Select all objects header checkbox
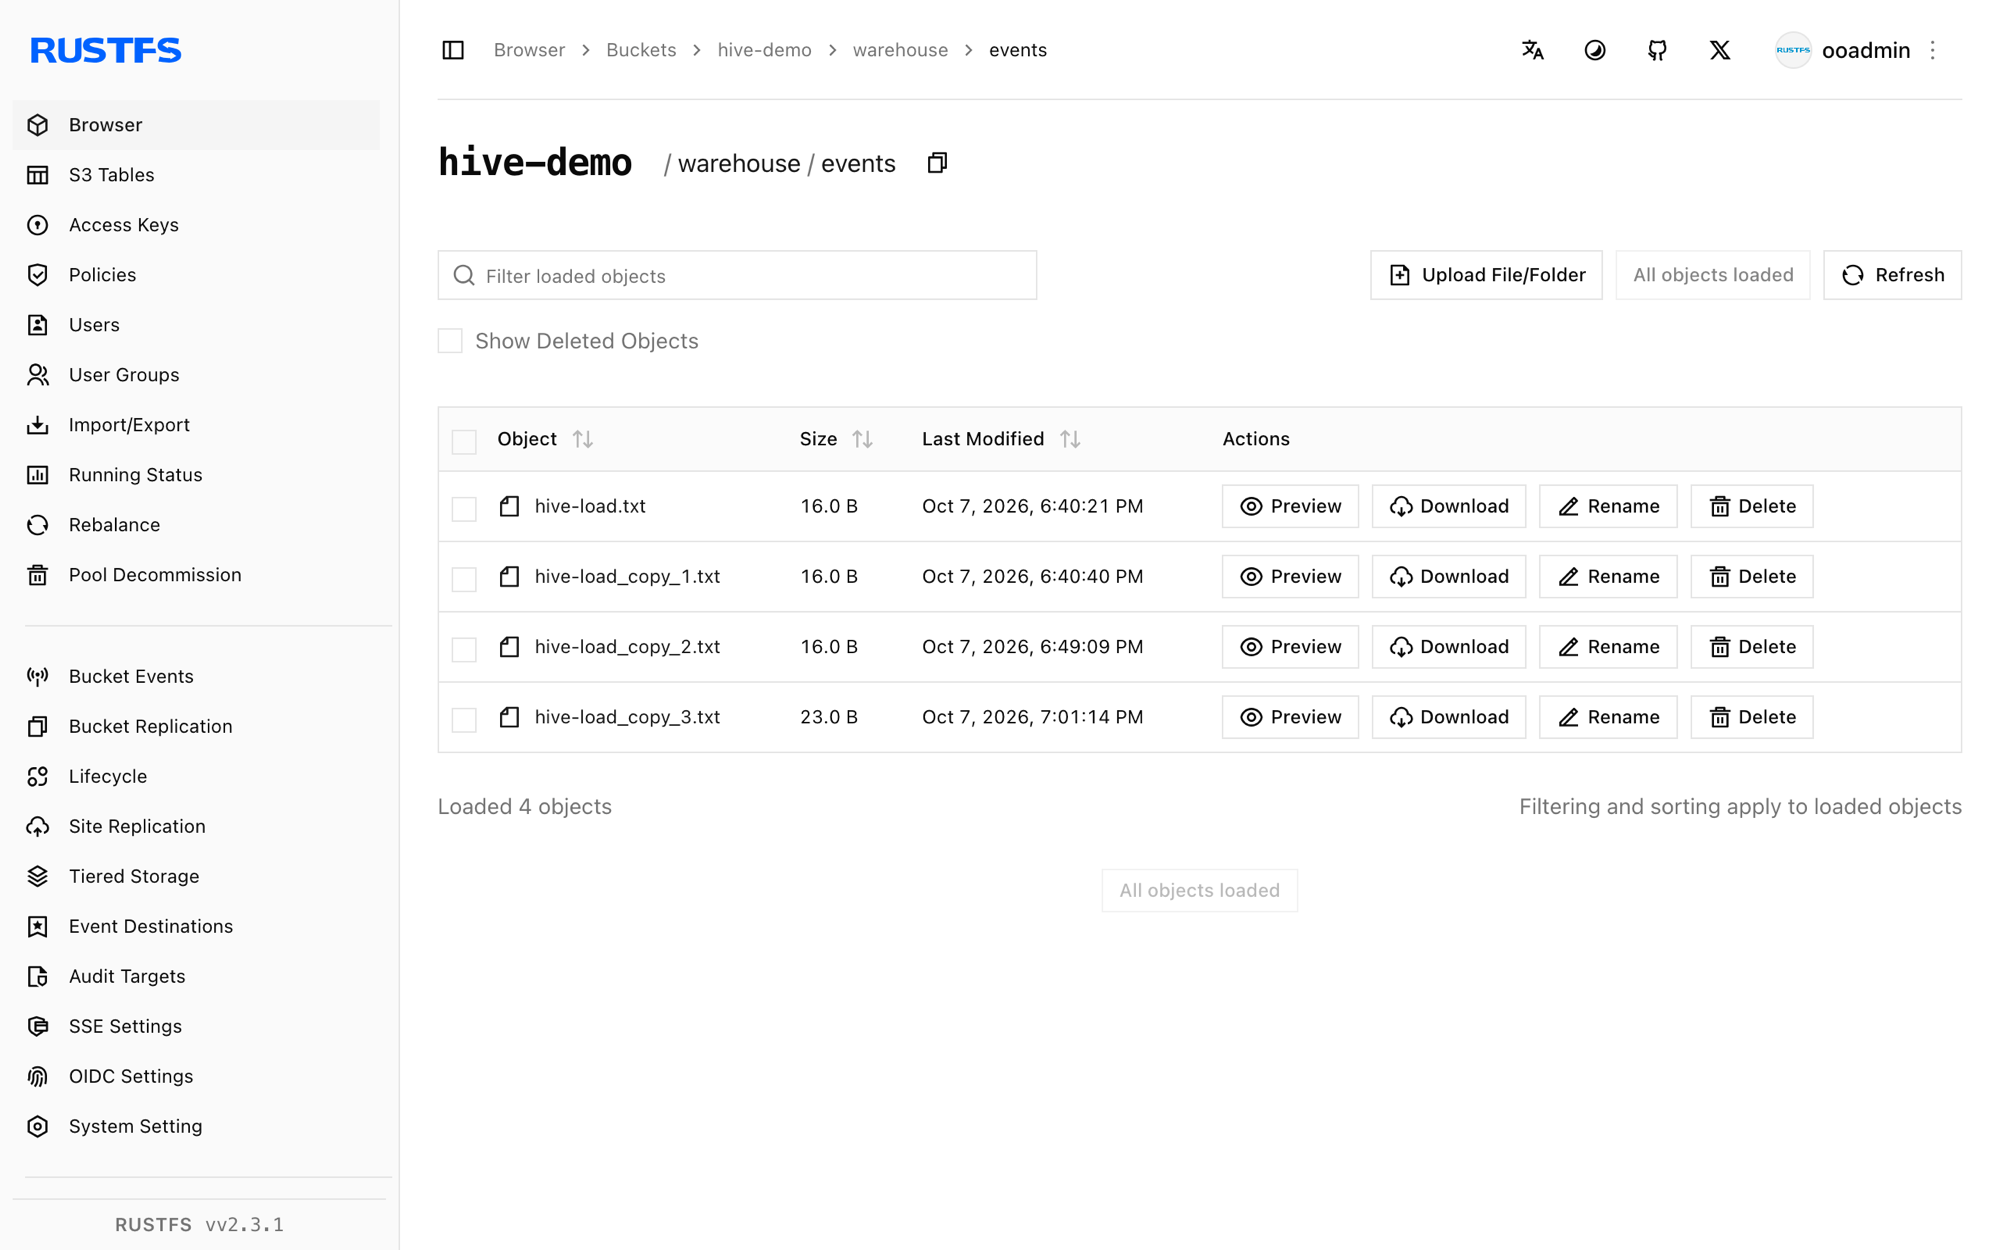 tap(464, 441)
